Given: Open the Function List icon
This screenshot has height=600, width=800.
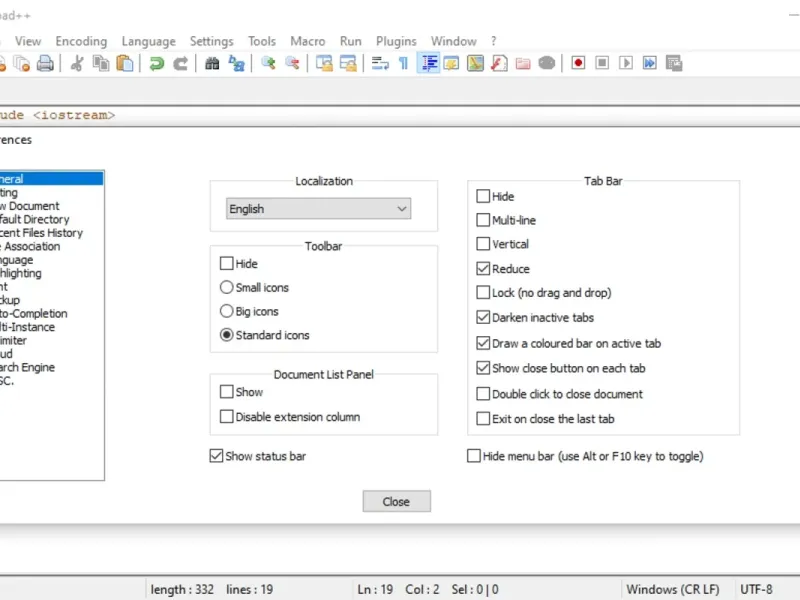Looking at the screenshot, I should 499,63.
